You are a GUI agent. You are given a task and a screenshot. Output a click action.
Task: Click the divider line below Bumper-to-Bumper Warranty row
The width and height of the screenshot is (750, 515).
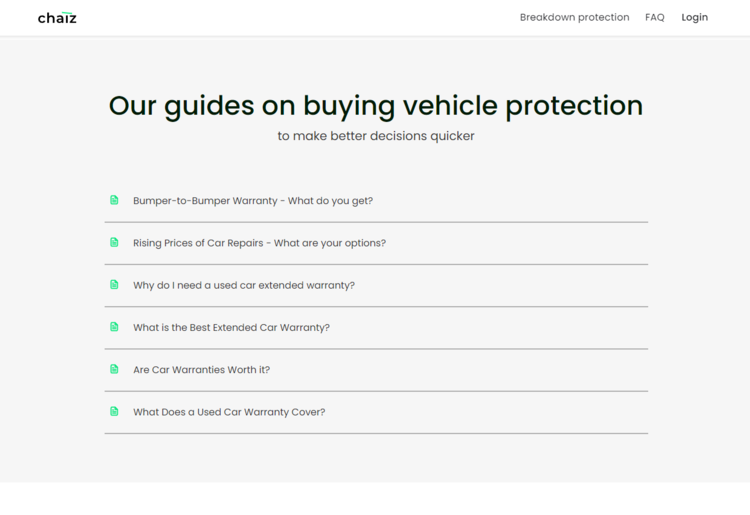(376, 222)
